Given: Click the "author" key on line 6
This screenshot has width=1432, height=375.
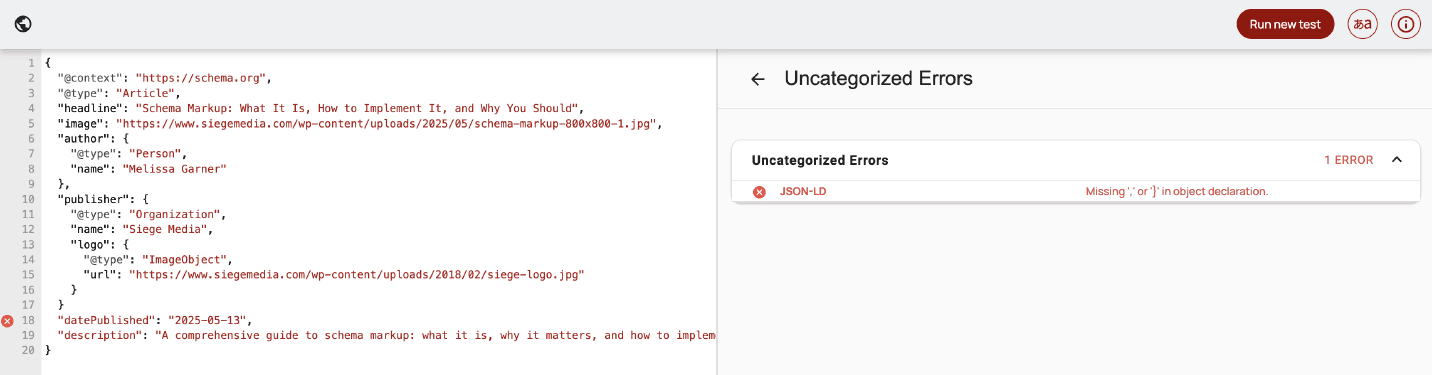Looking at the screenshot, I should coord(84,138).
